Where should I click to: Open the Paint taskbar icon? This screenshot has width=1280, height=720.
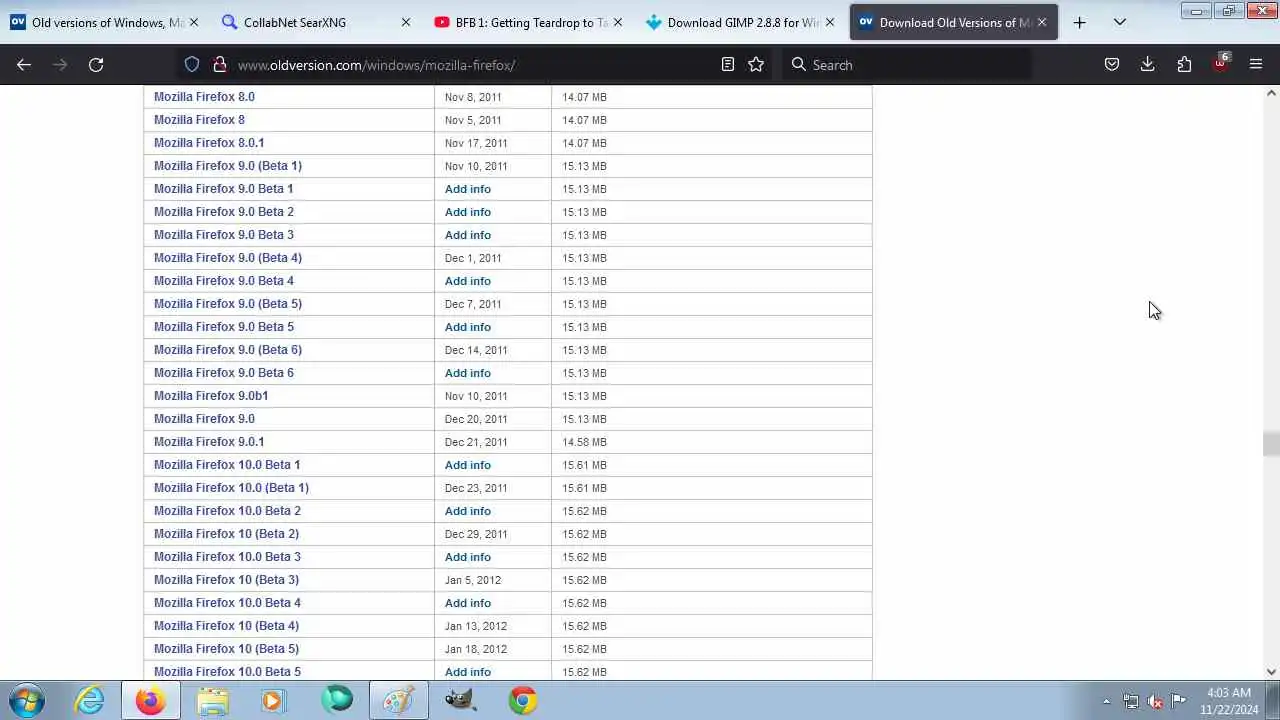point(399,700)
